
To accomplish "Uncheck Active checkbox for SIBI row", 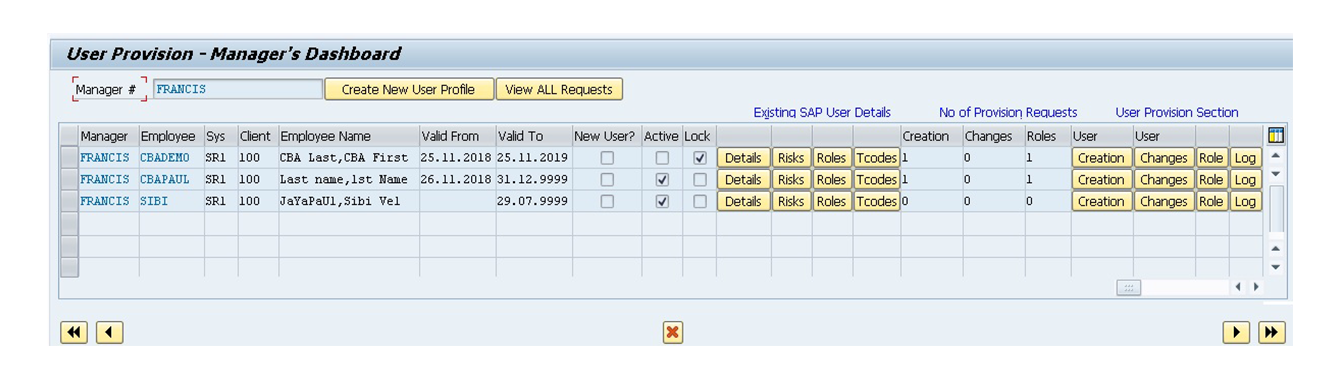I will 662,202.
